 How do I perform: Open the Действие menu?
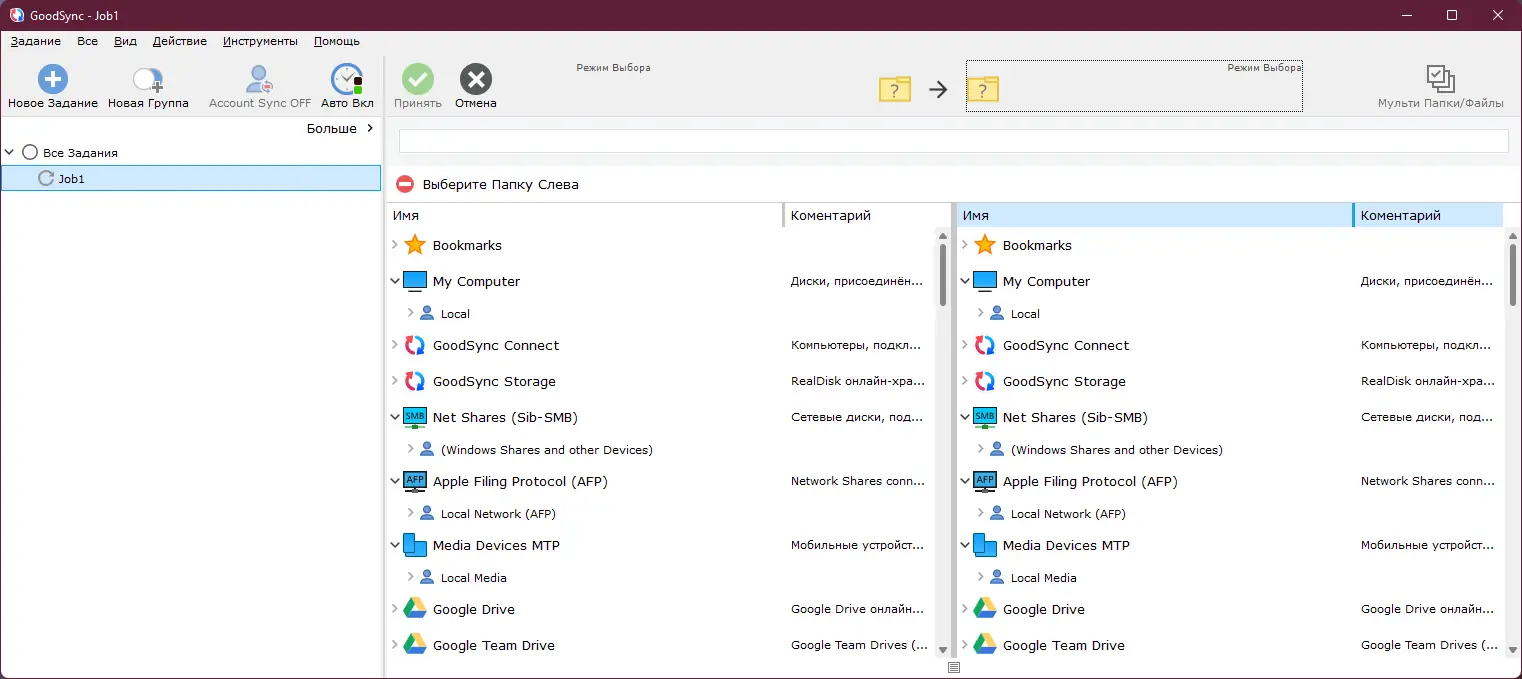(x=180, y=41)
